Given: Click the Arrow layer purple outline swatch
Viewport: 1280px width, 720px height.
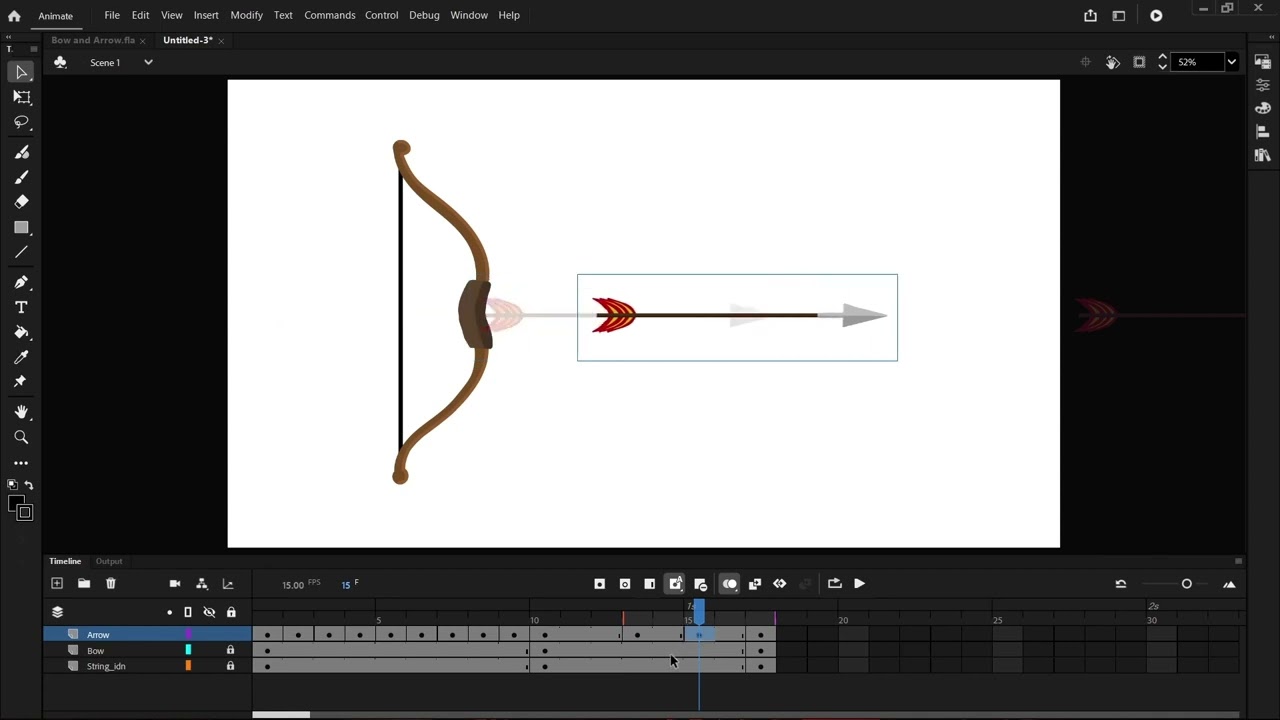Looking at the screenshot, I should click(x=188, y=634).
